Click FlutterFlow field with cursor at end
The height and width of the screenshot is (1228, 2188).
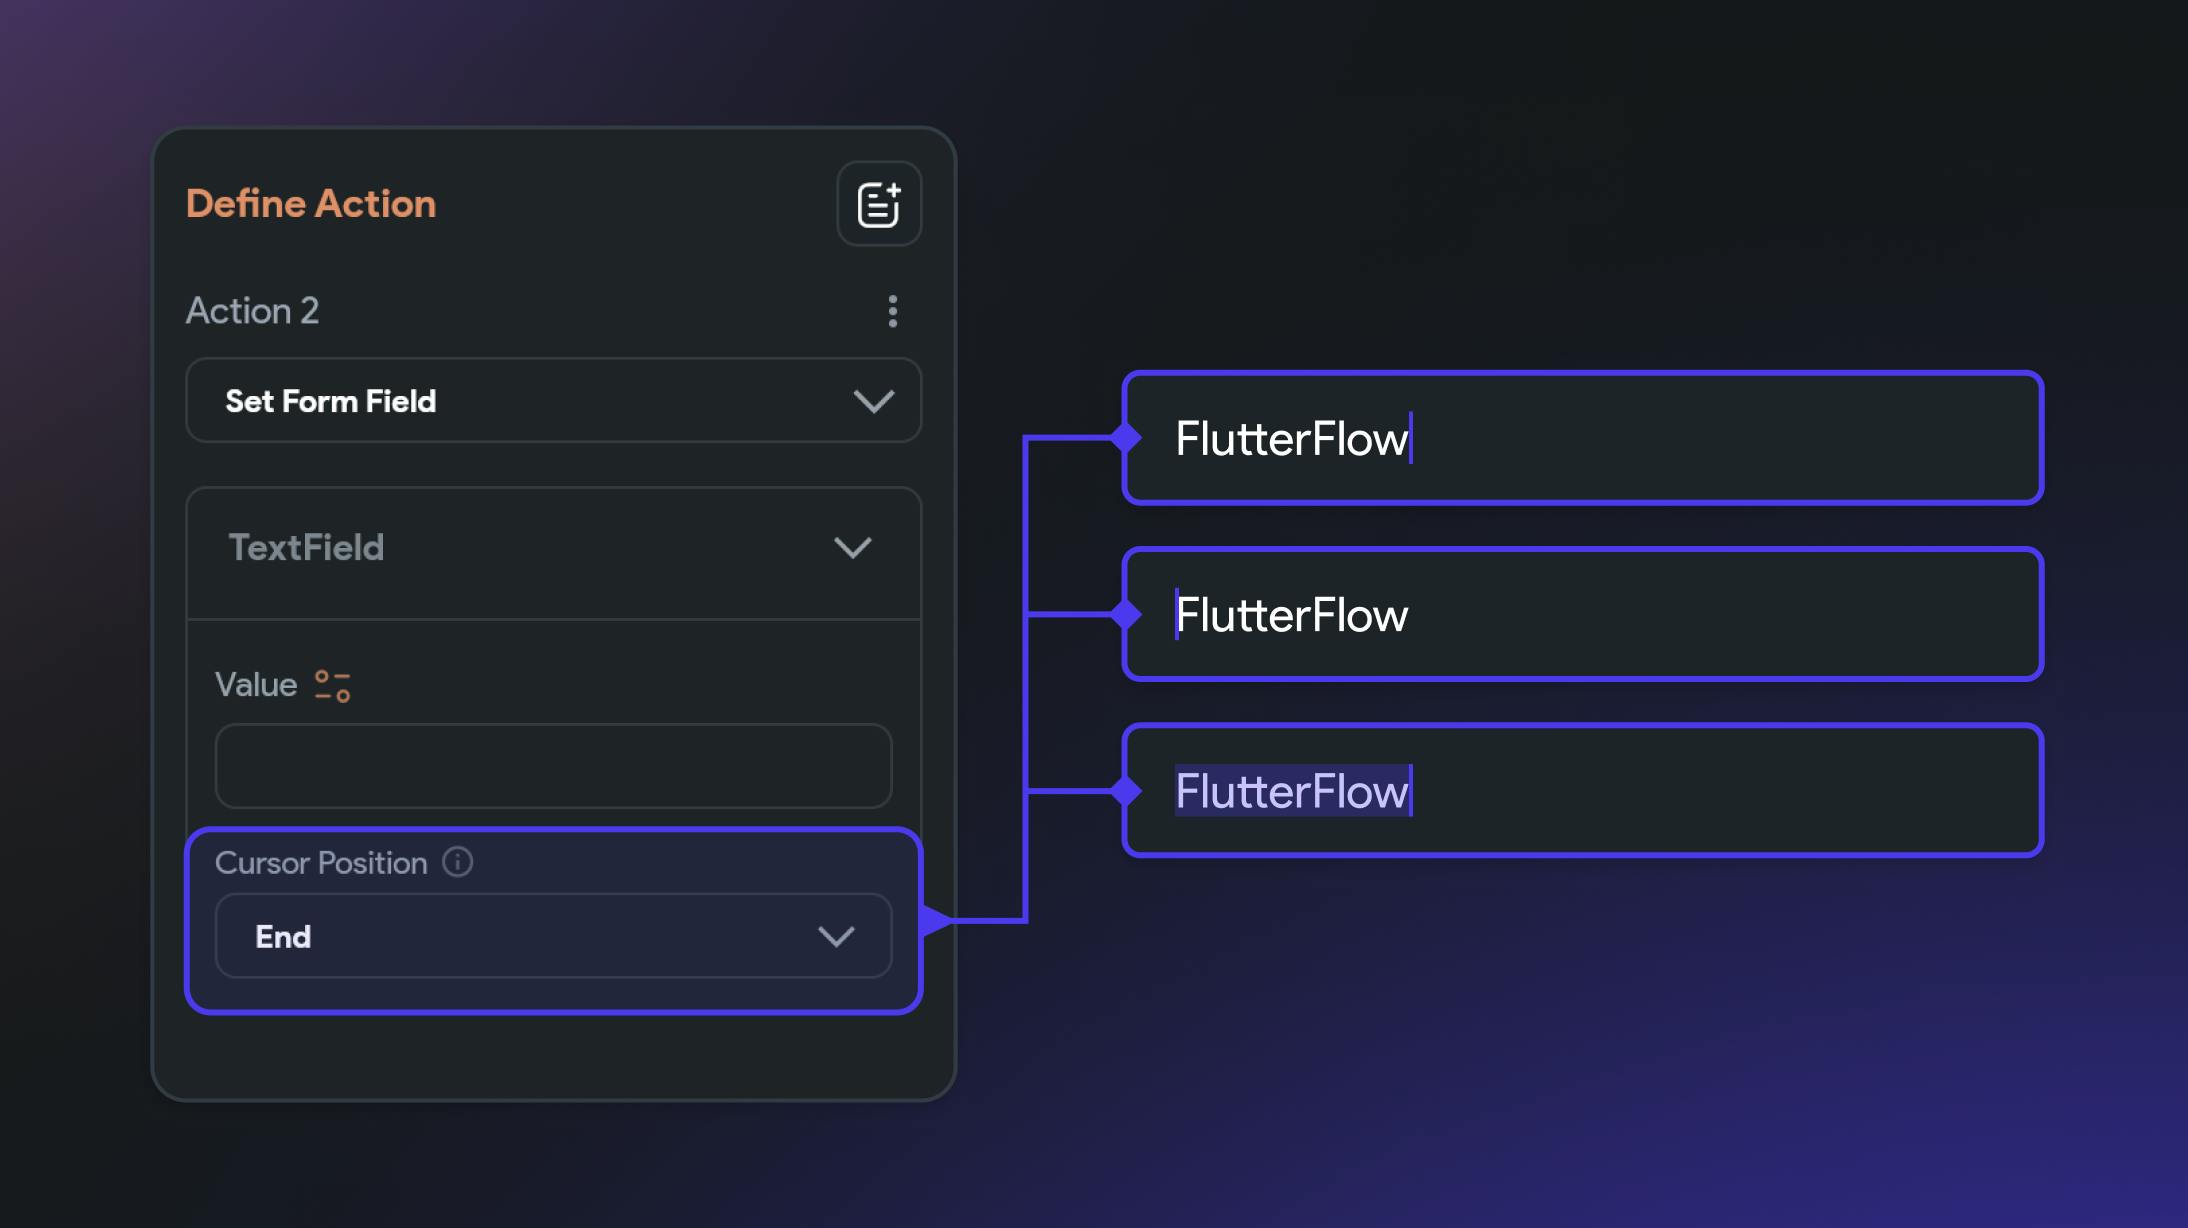point(1582,438)
